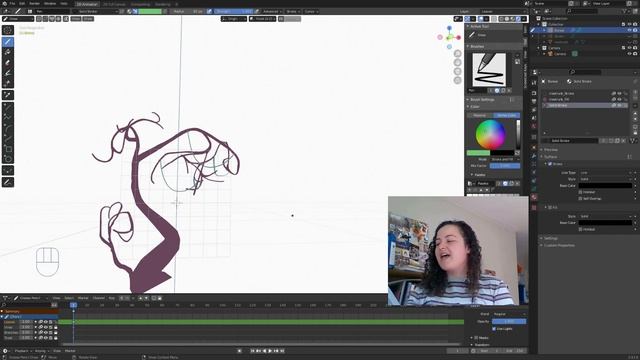Play the animation in reverse

[264, 351]
